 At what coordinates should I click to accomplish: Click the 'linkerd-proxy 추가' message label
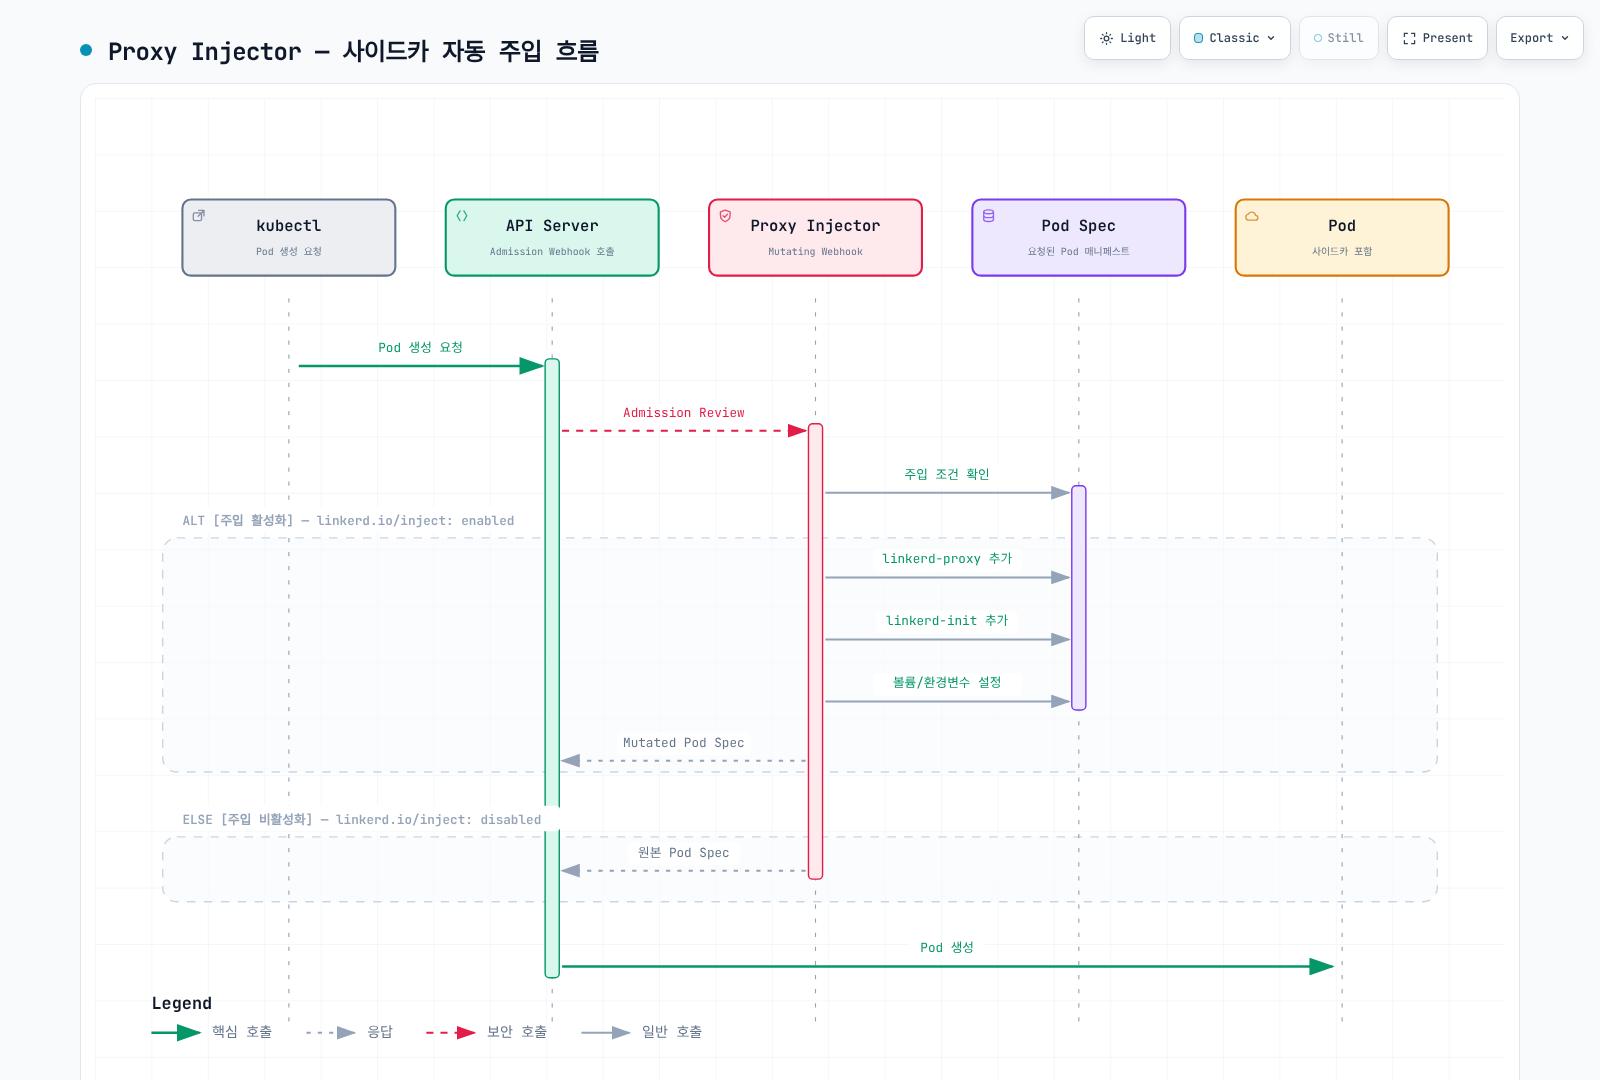(x=947, y=559)
